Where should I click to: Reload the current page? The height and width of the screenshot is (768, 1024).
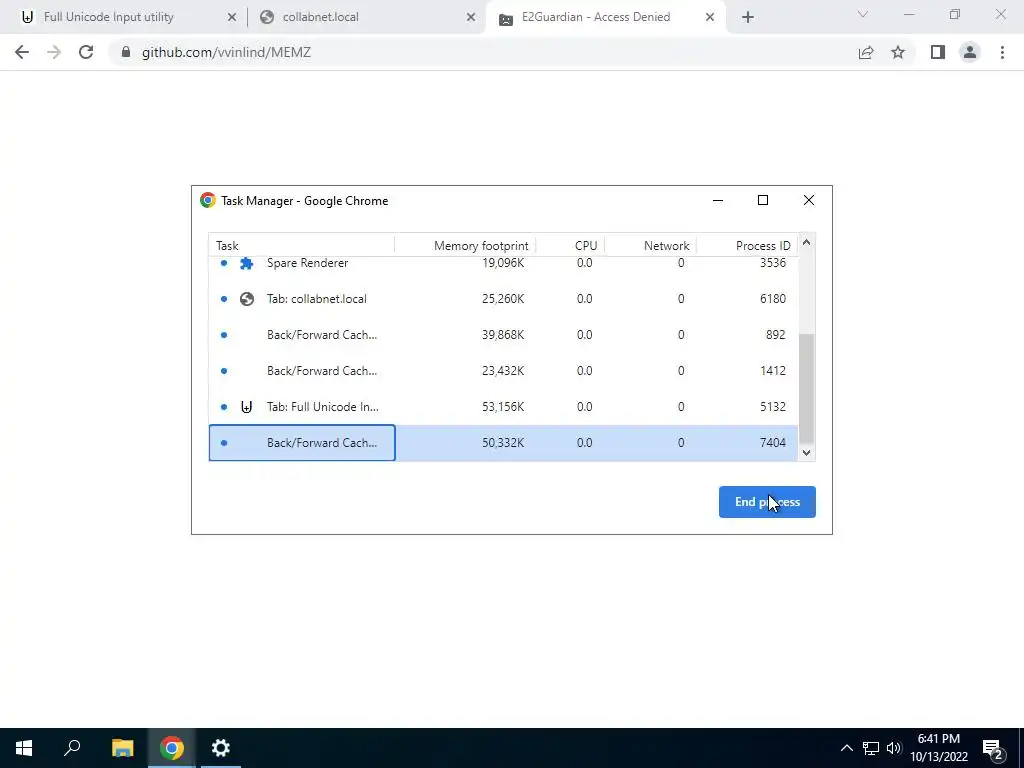pyautogui.click(x=86, y=52)
